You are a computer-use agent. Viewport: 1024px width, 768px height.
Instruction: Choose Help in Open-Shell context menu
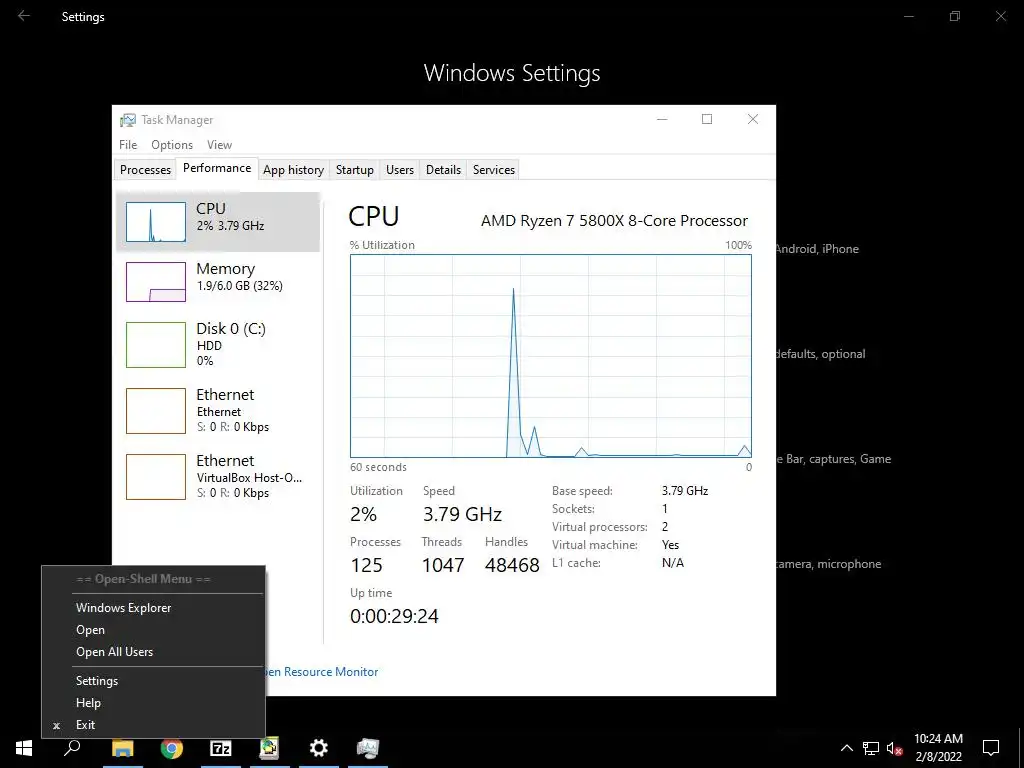coord(153,703)
